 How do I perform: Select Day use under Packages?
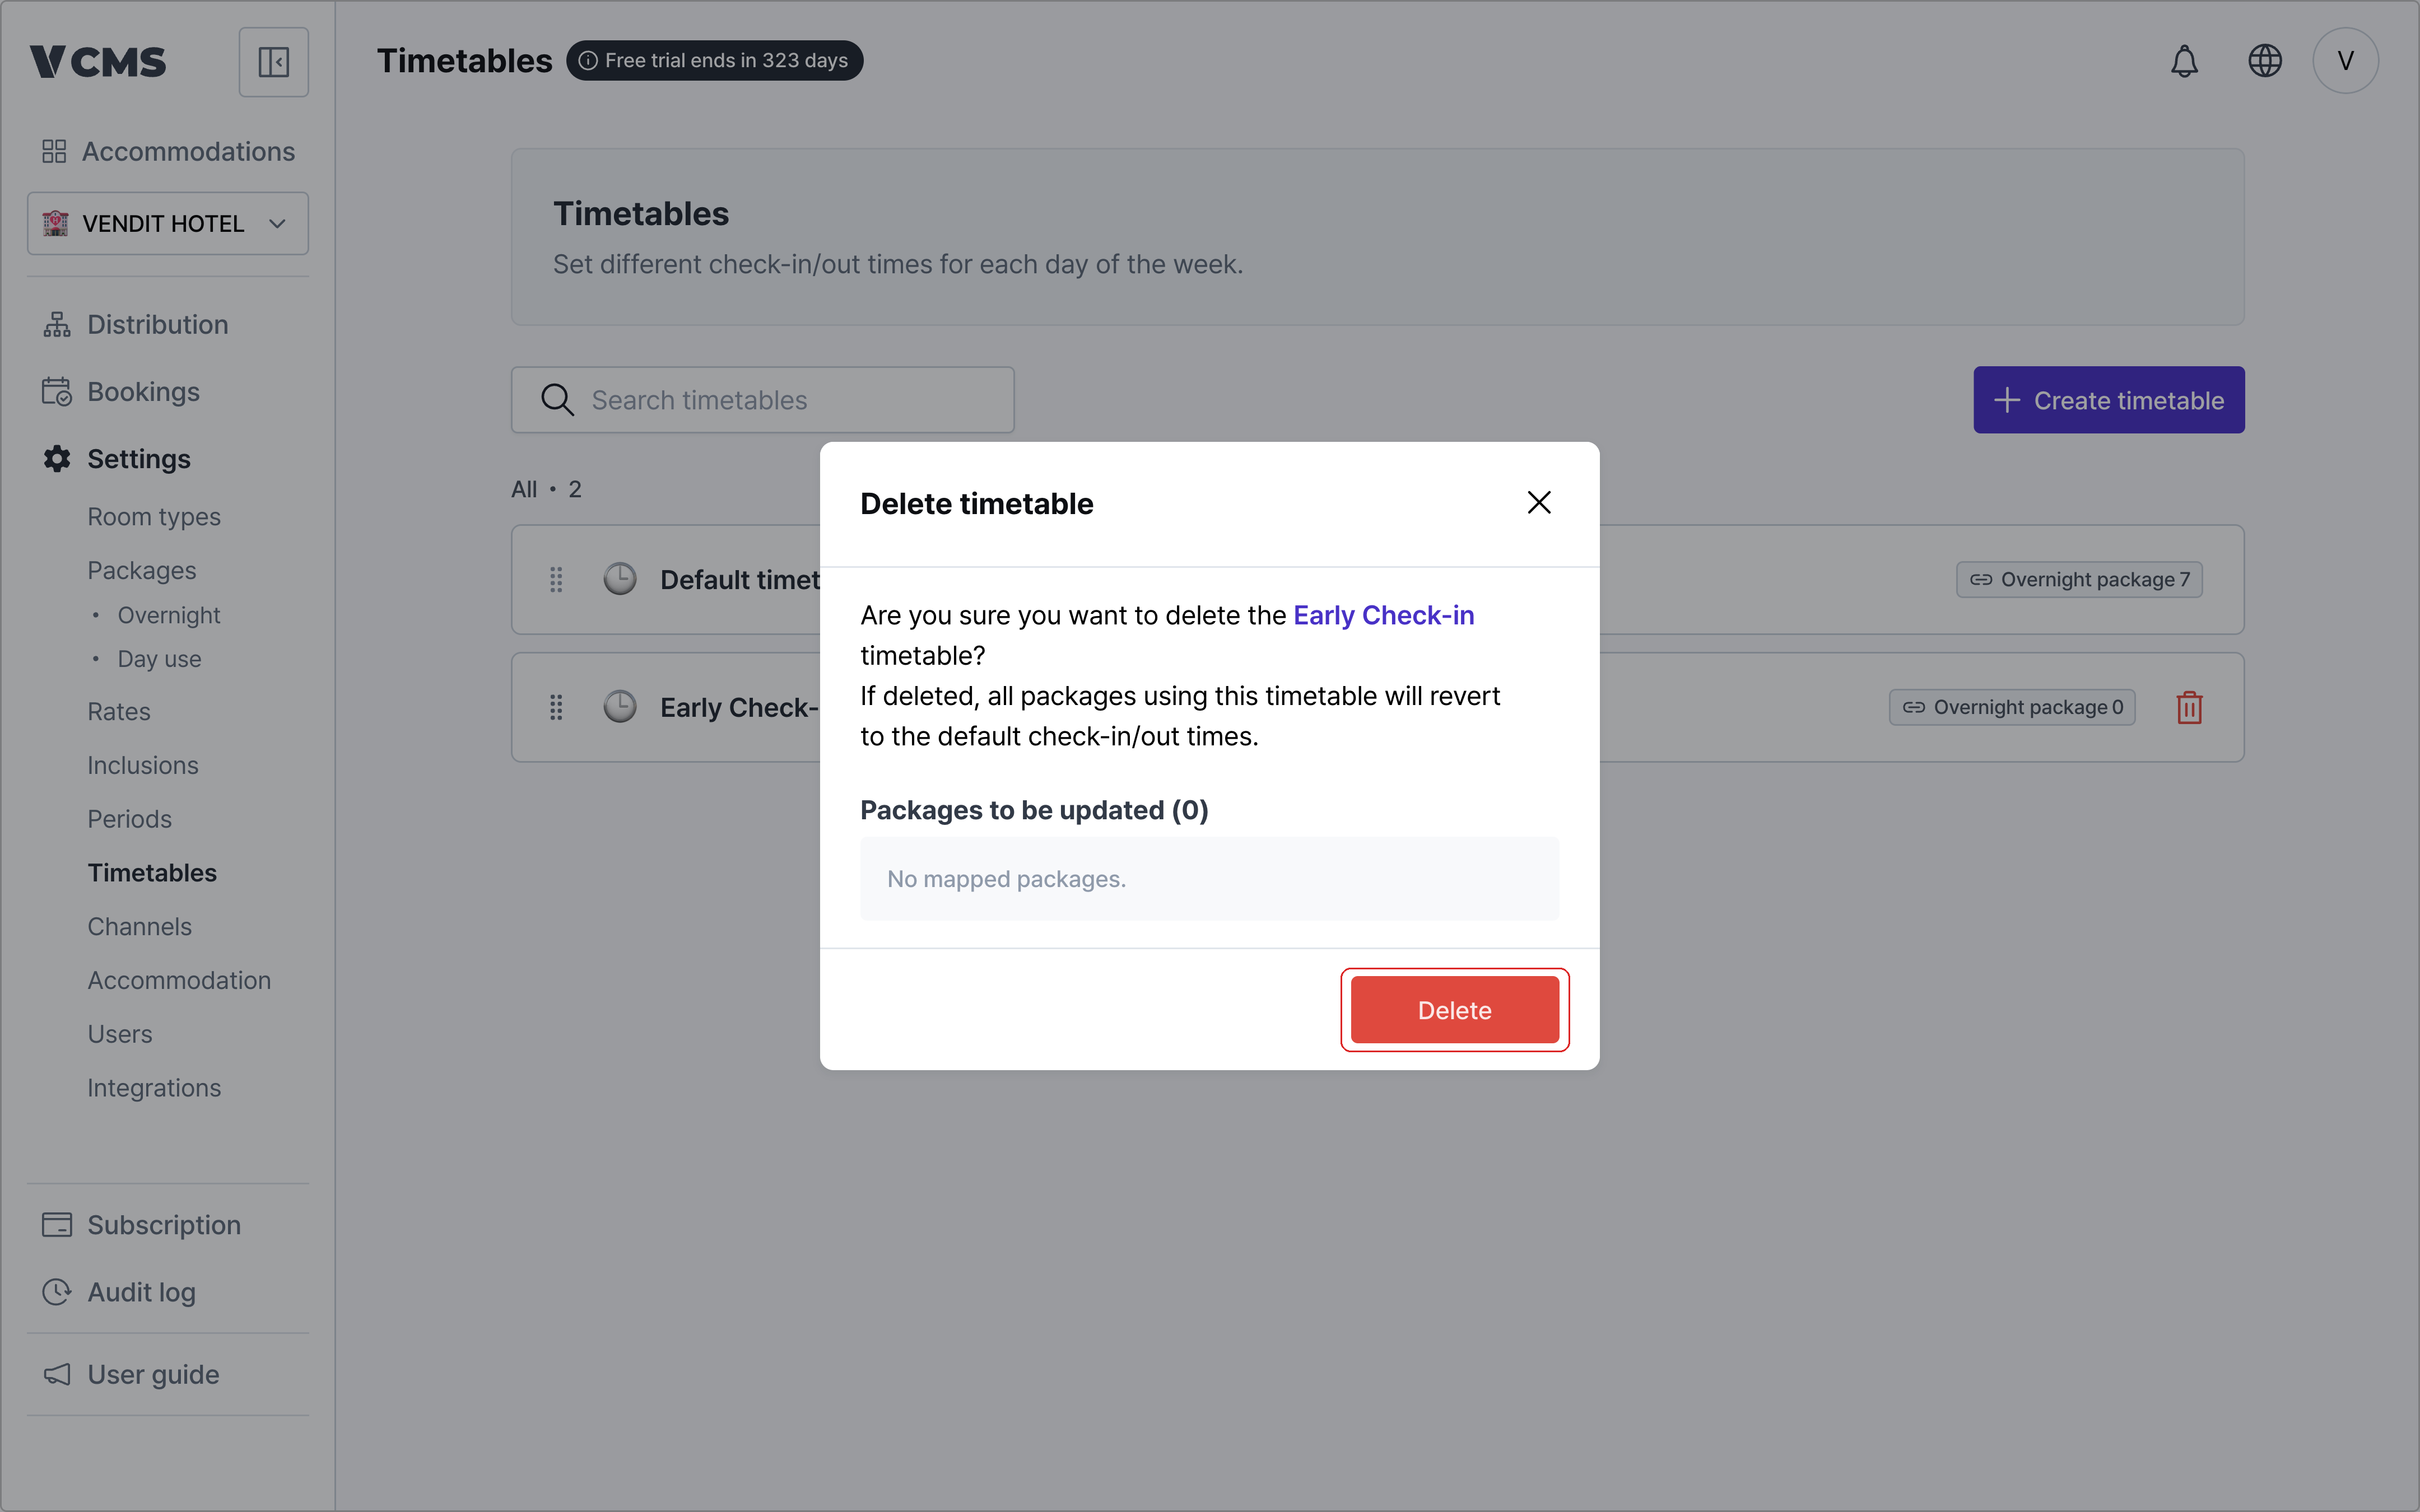click(160, 659)
